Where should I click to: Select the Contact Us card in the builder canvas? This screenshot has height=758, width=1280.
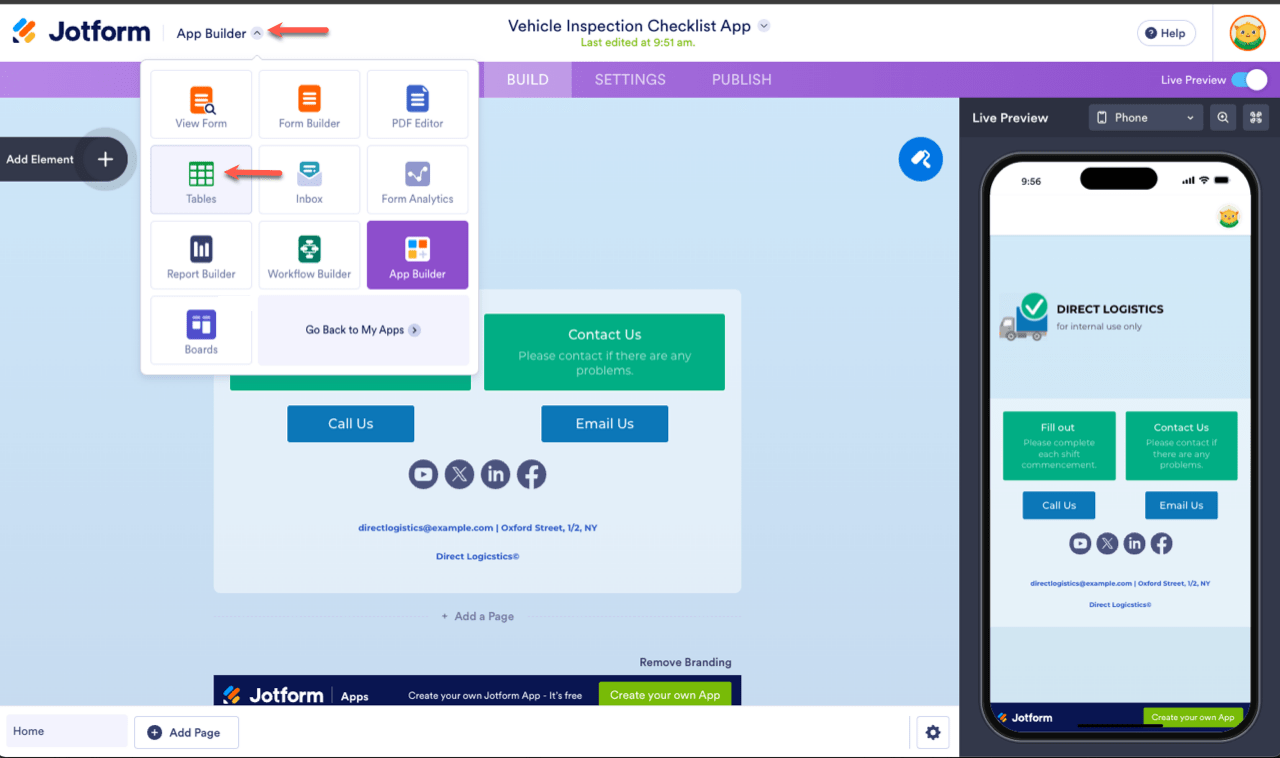(x=605, y=352)
